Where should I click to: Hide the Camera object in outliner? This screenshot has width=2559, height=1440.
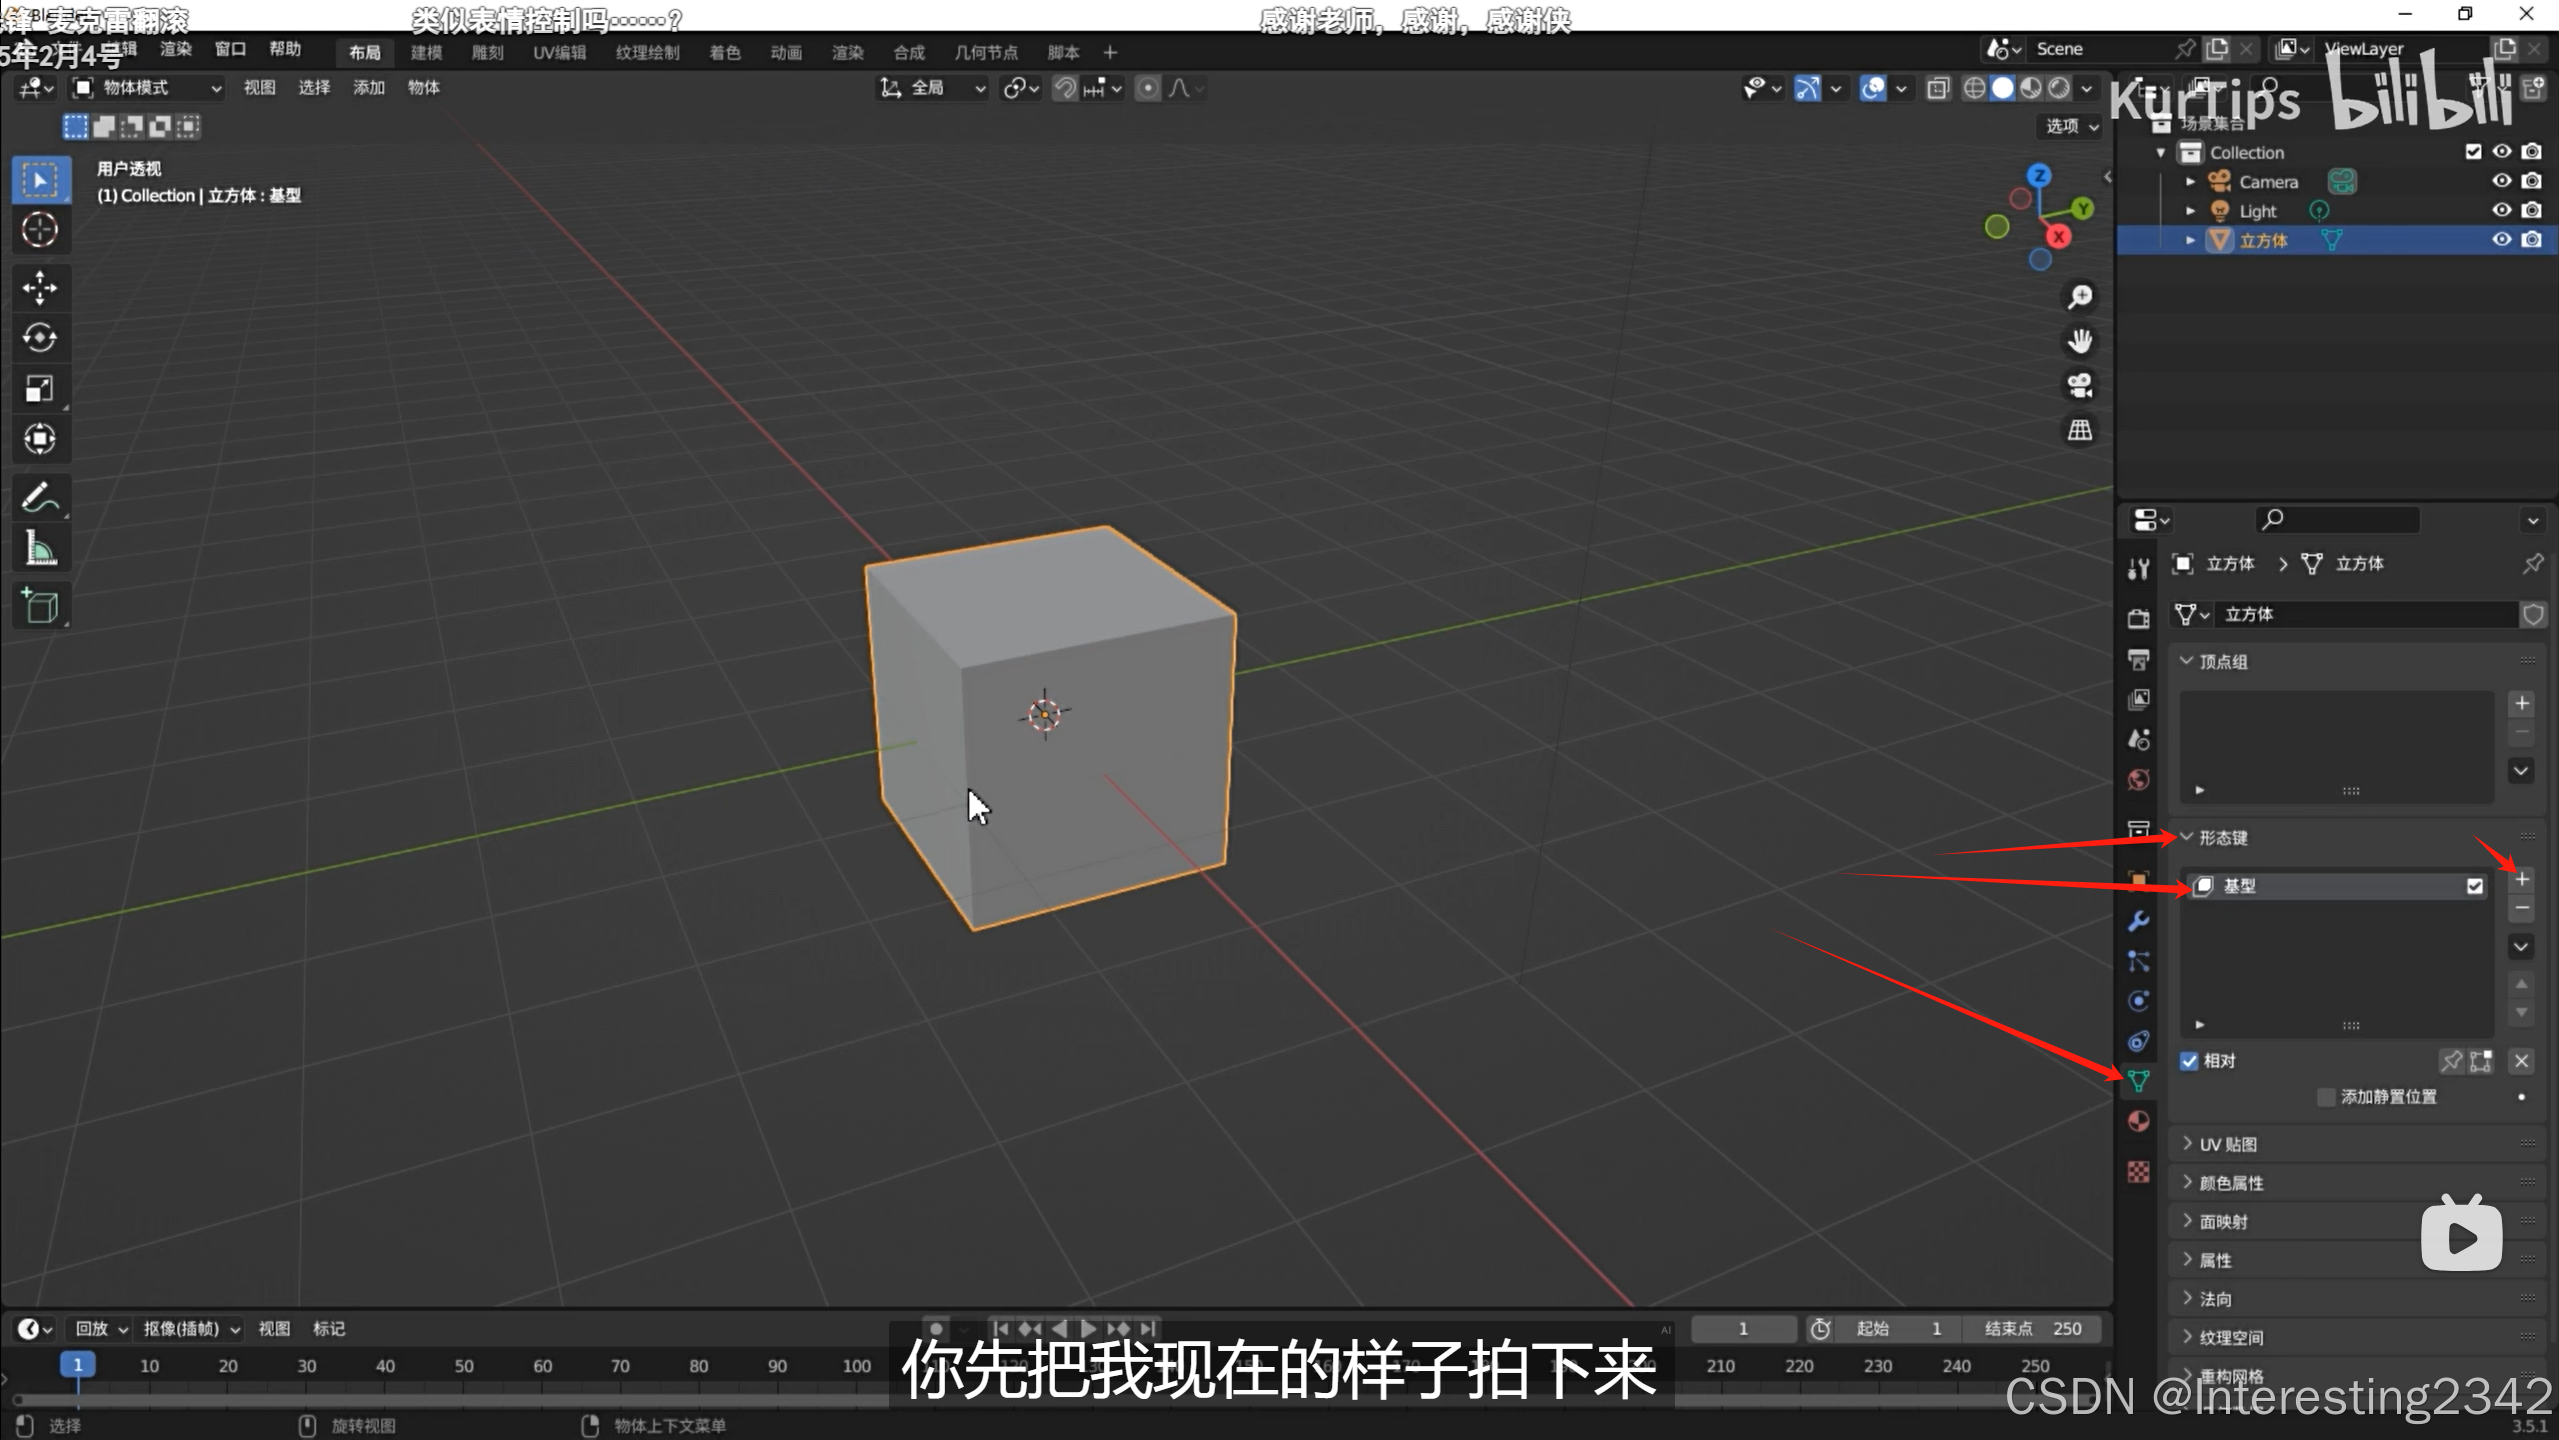click(x=2501, y=181)
